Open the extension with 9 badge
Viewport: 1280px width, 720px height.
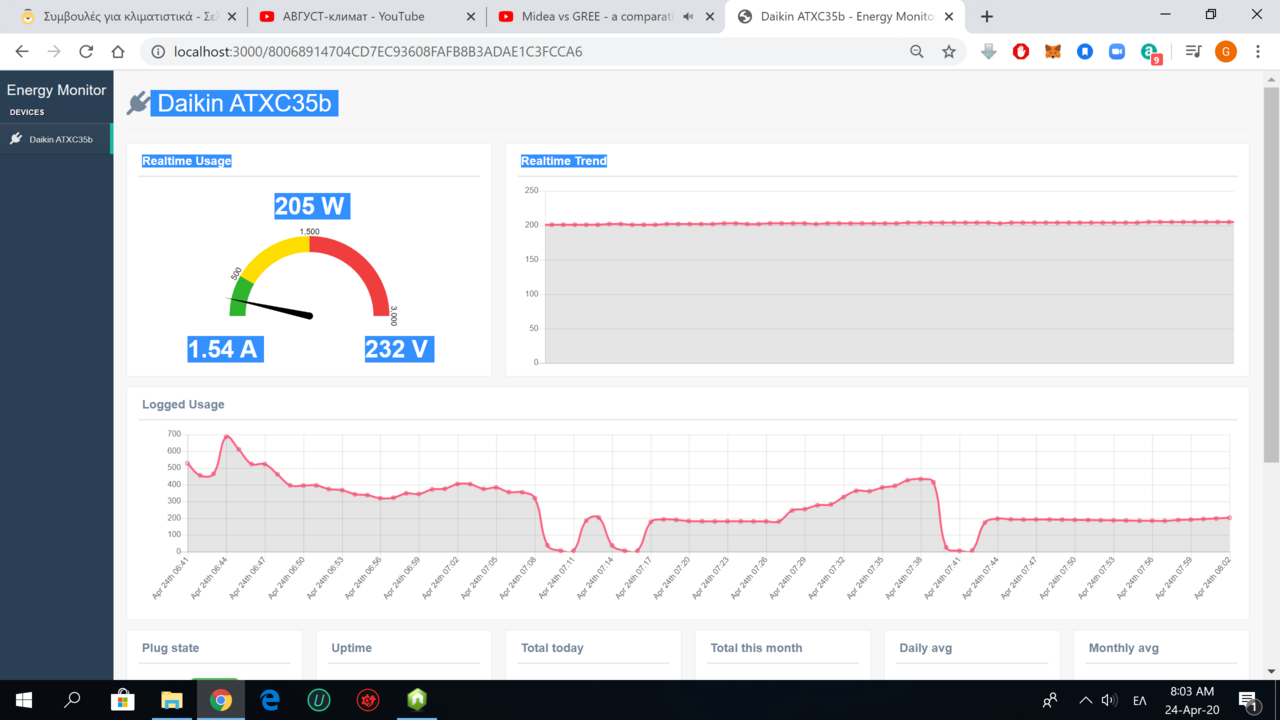pyautogui.click(x=1151, y=53)
